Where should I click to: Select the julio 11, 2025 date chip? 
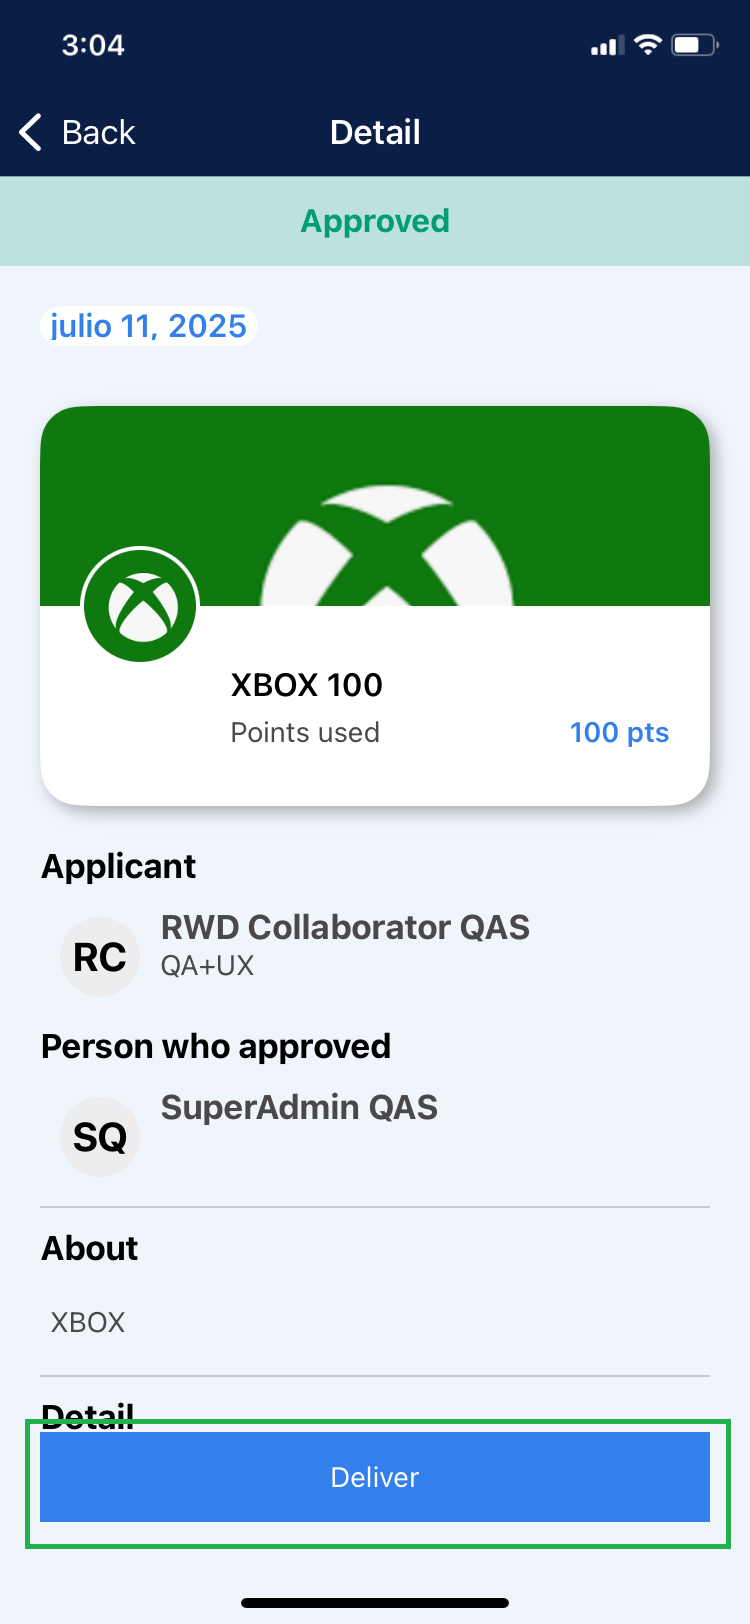(148, 326)
